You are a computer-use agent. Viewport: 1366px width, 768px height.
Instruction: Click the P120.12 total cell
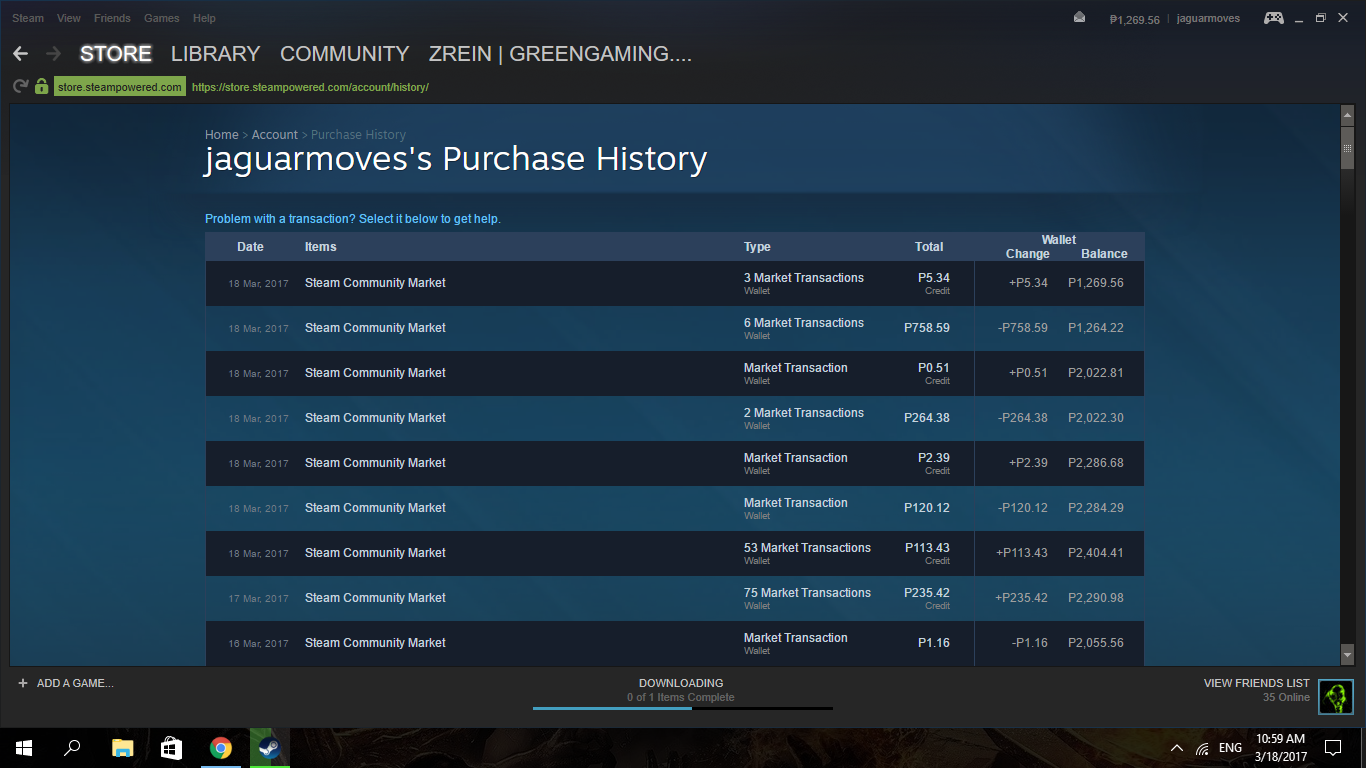927,508
